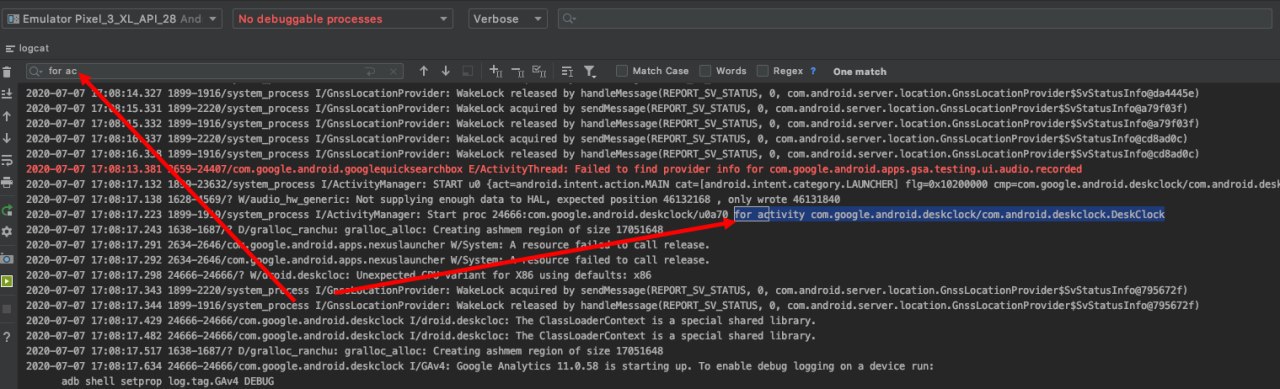Click the 'One match' result label
1280x389 pixels.
click(859, 72)
